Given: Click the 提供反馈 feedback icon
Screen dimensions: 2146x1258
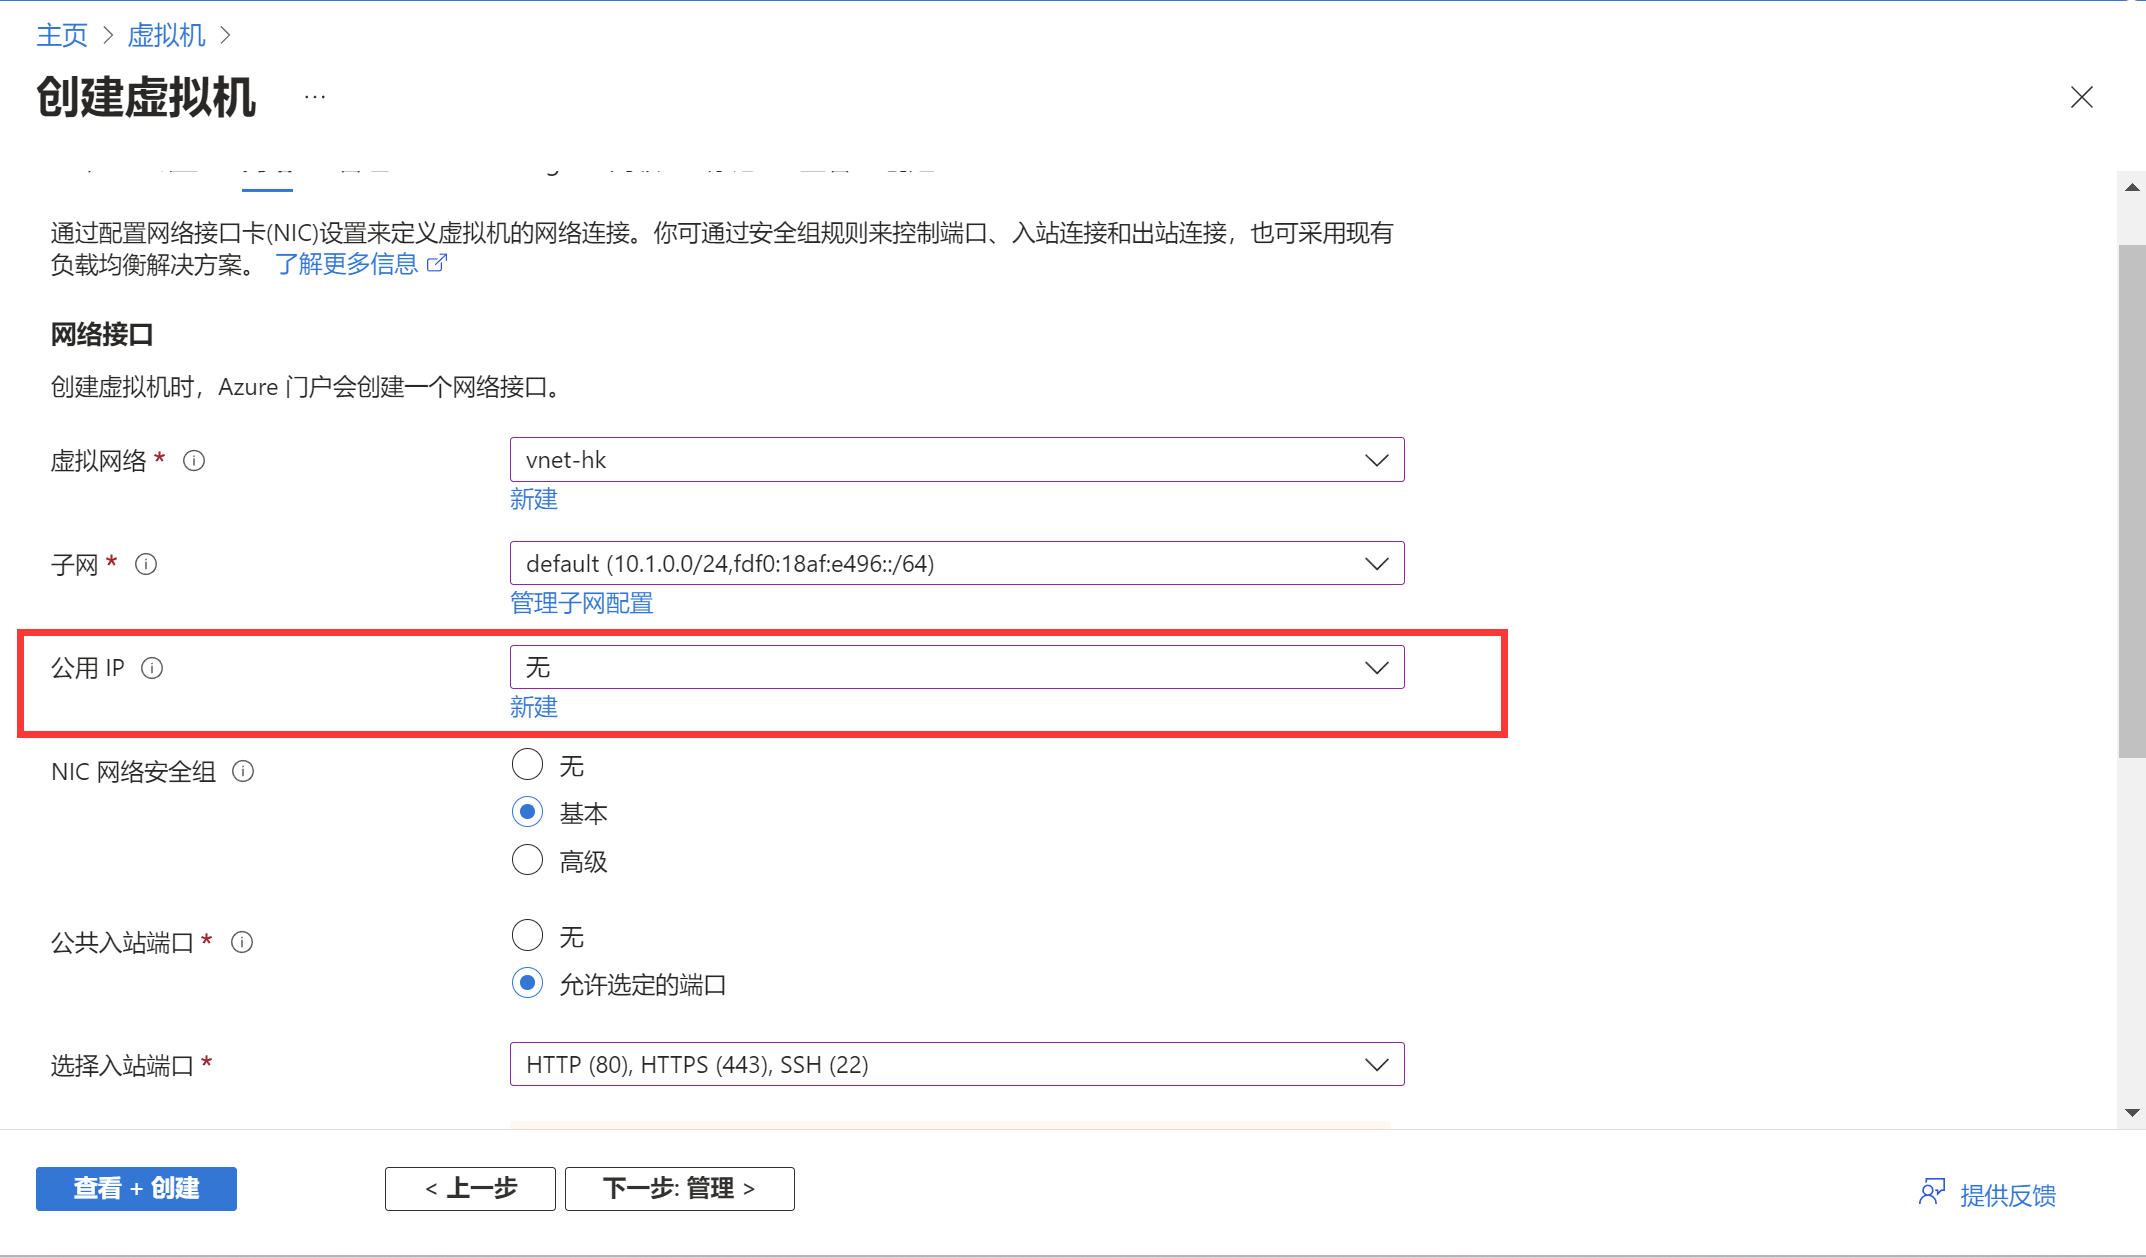Looking at the screenshot, I should [1932, 1192].
